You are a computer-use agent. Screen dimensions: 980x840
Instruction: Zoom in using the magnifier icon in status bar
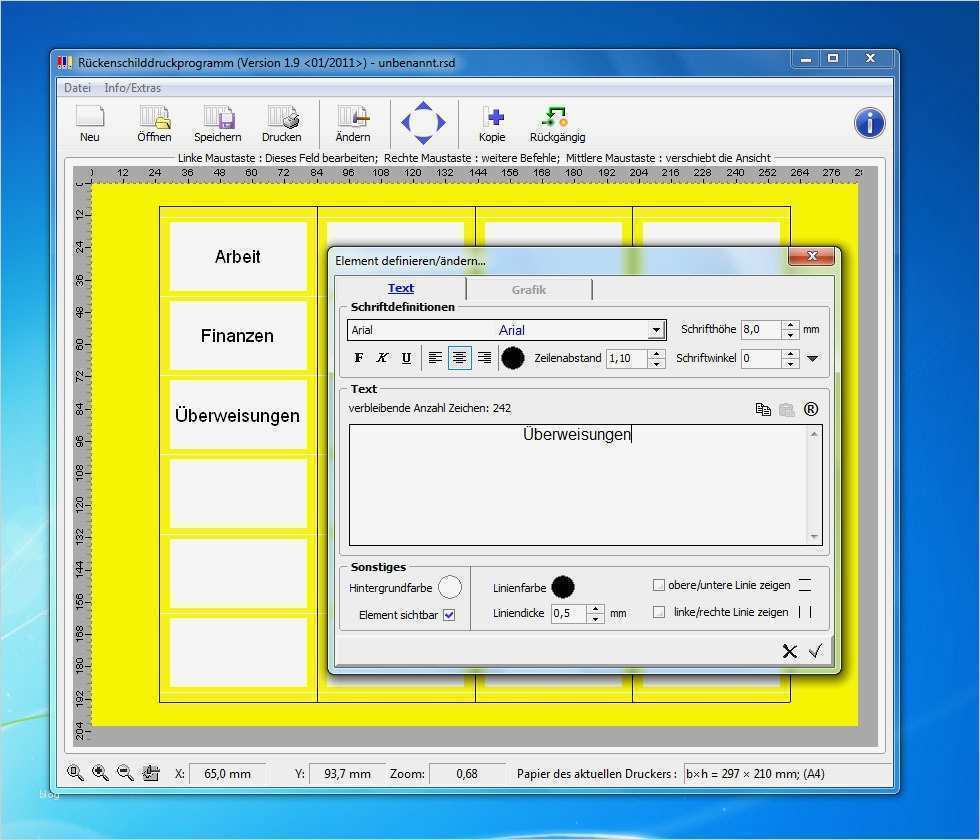[99, 773]
